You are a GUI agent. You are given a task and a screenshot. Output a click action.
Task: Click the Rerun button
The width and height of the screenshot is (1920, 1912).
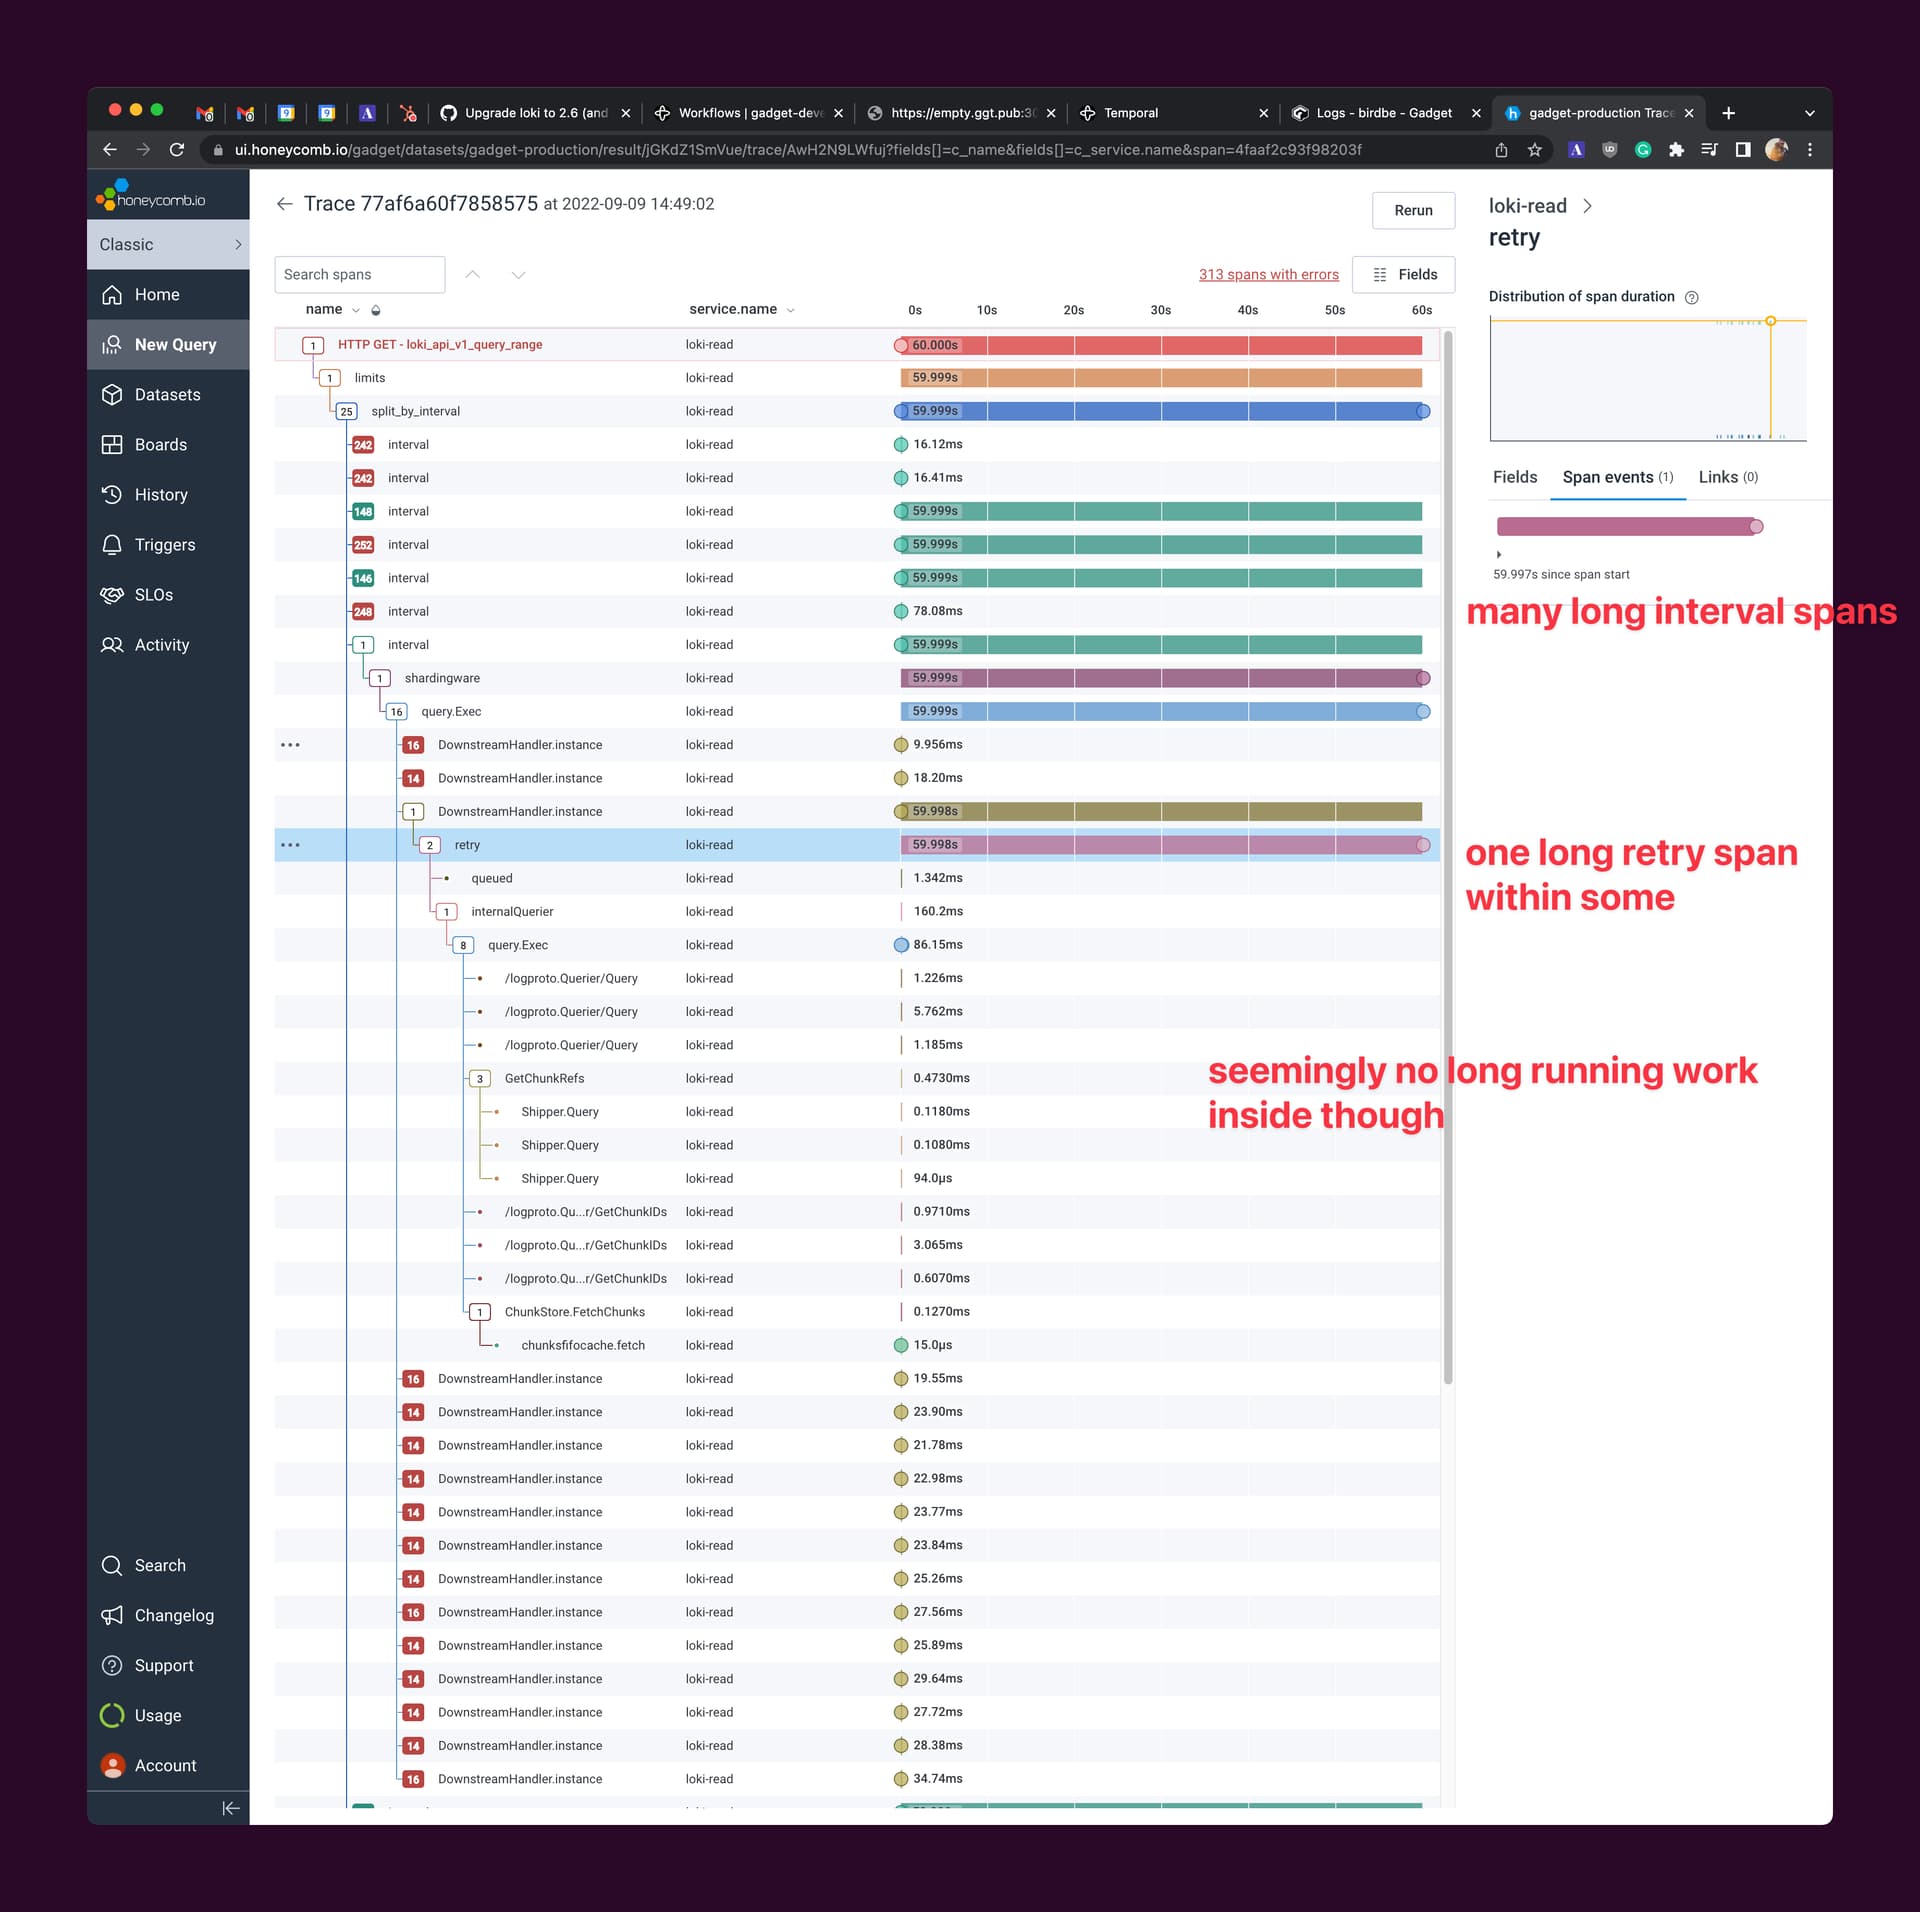[1413, 210]
